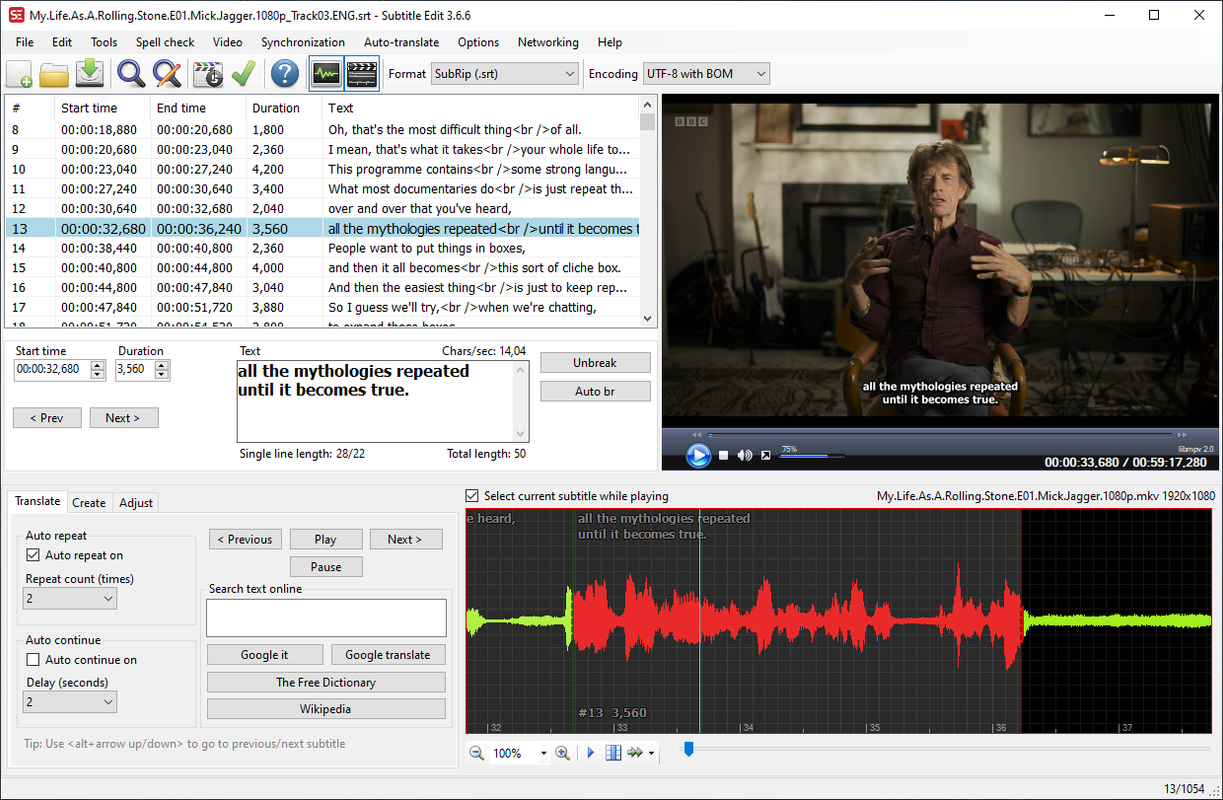Play the video with the round blue button
Viewport: 1223px width, 800px height.
(x=698, y=455)
